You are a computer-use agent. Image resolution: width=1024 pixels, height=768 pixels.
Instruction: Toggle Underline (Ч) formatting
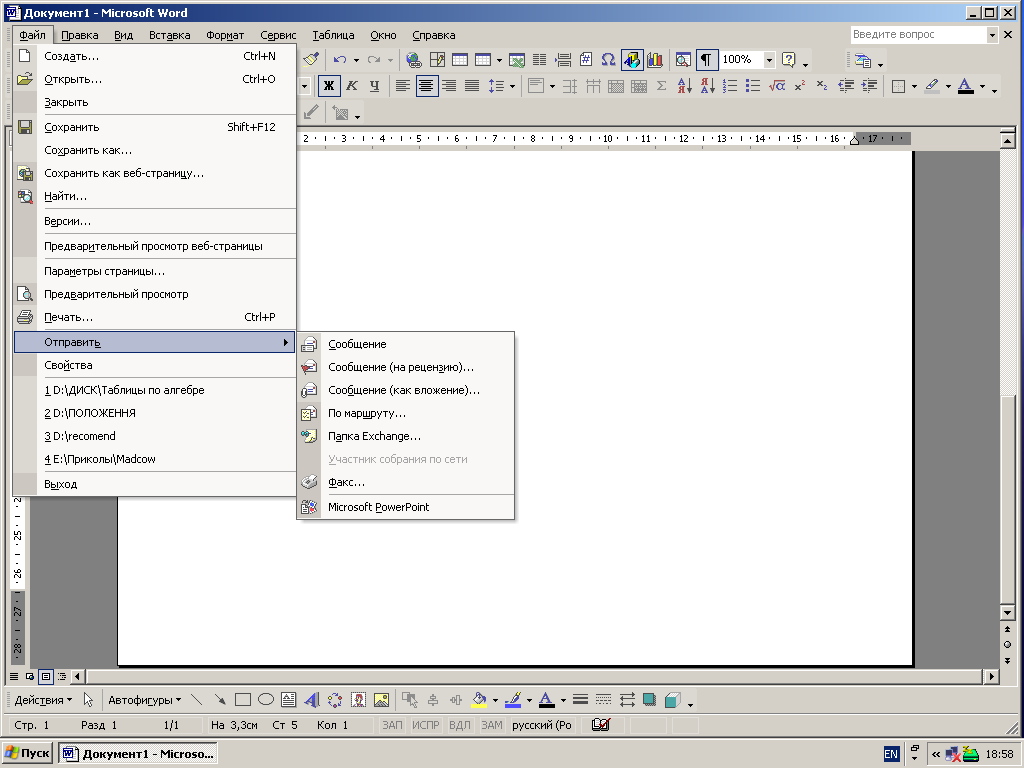[374, 86]
